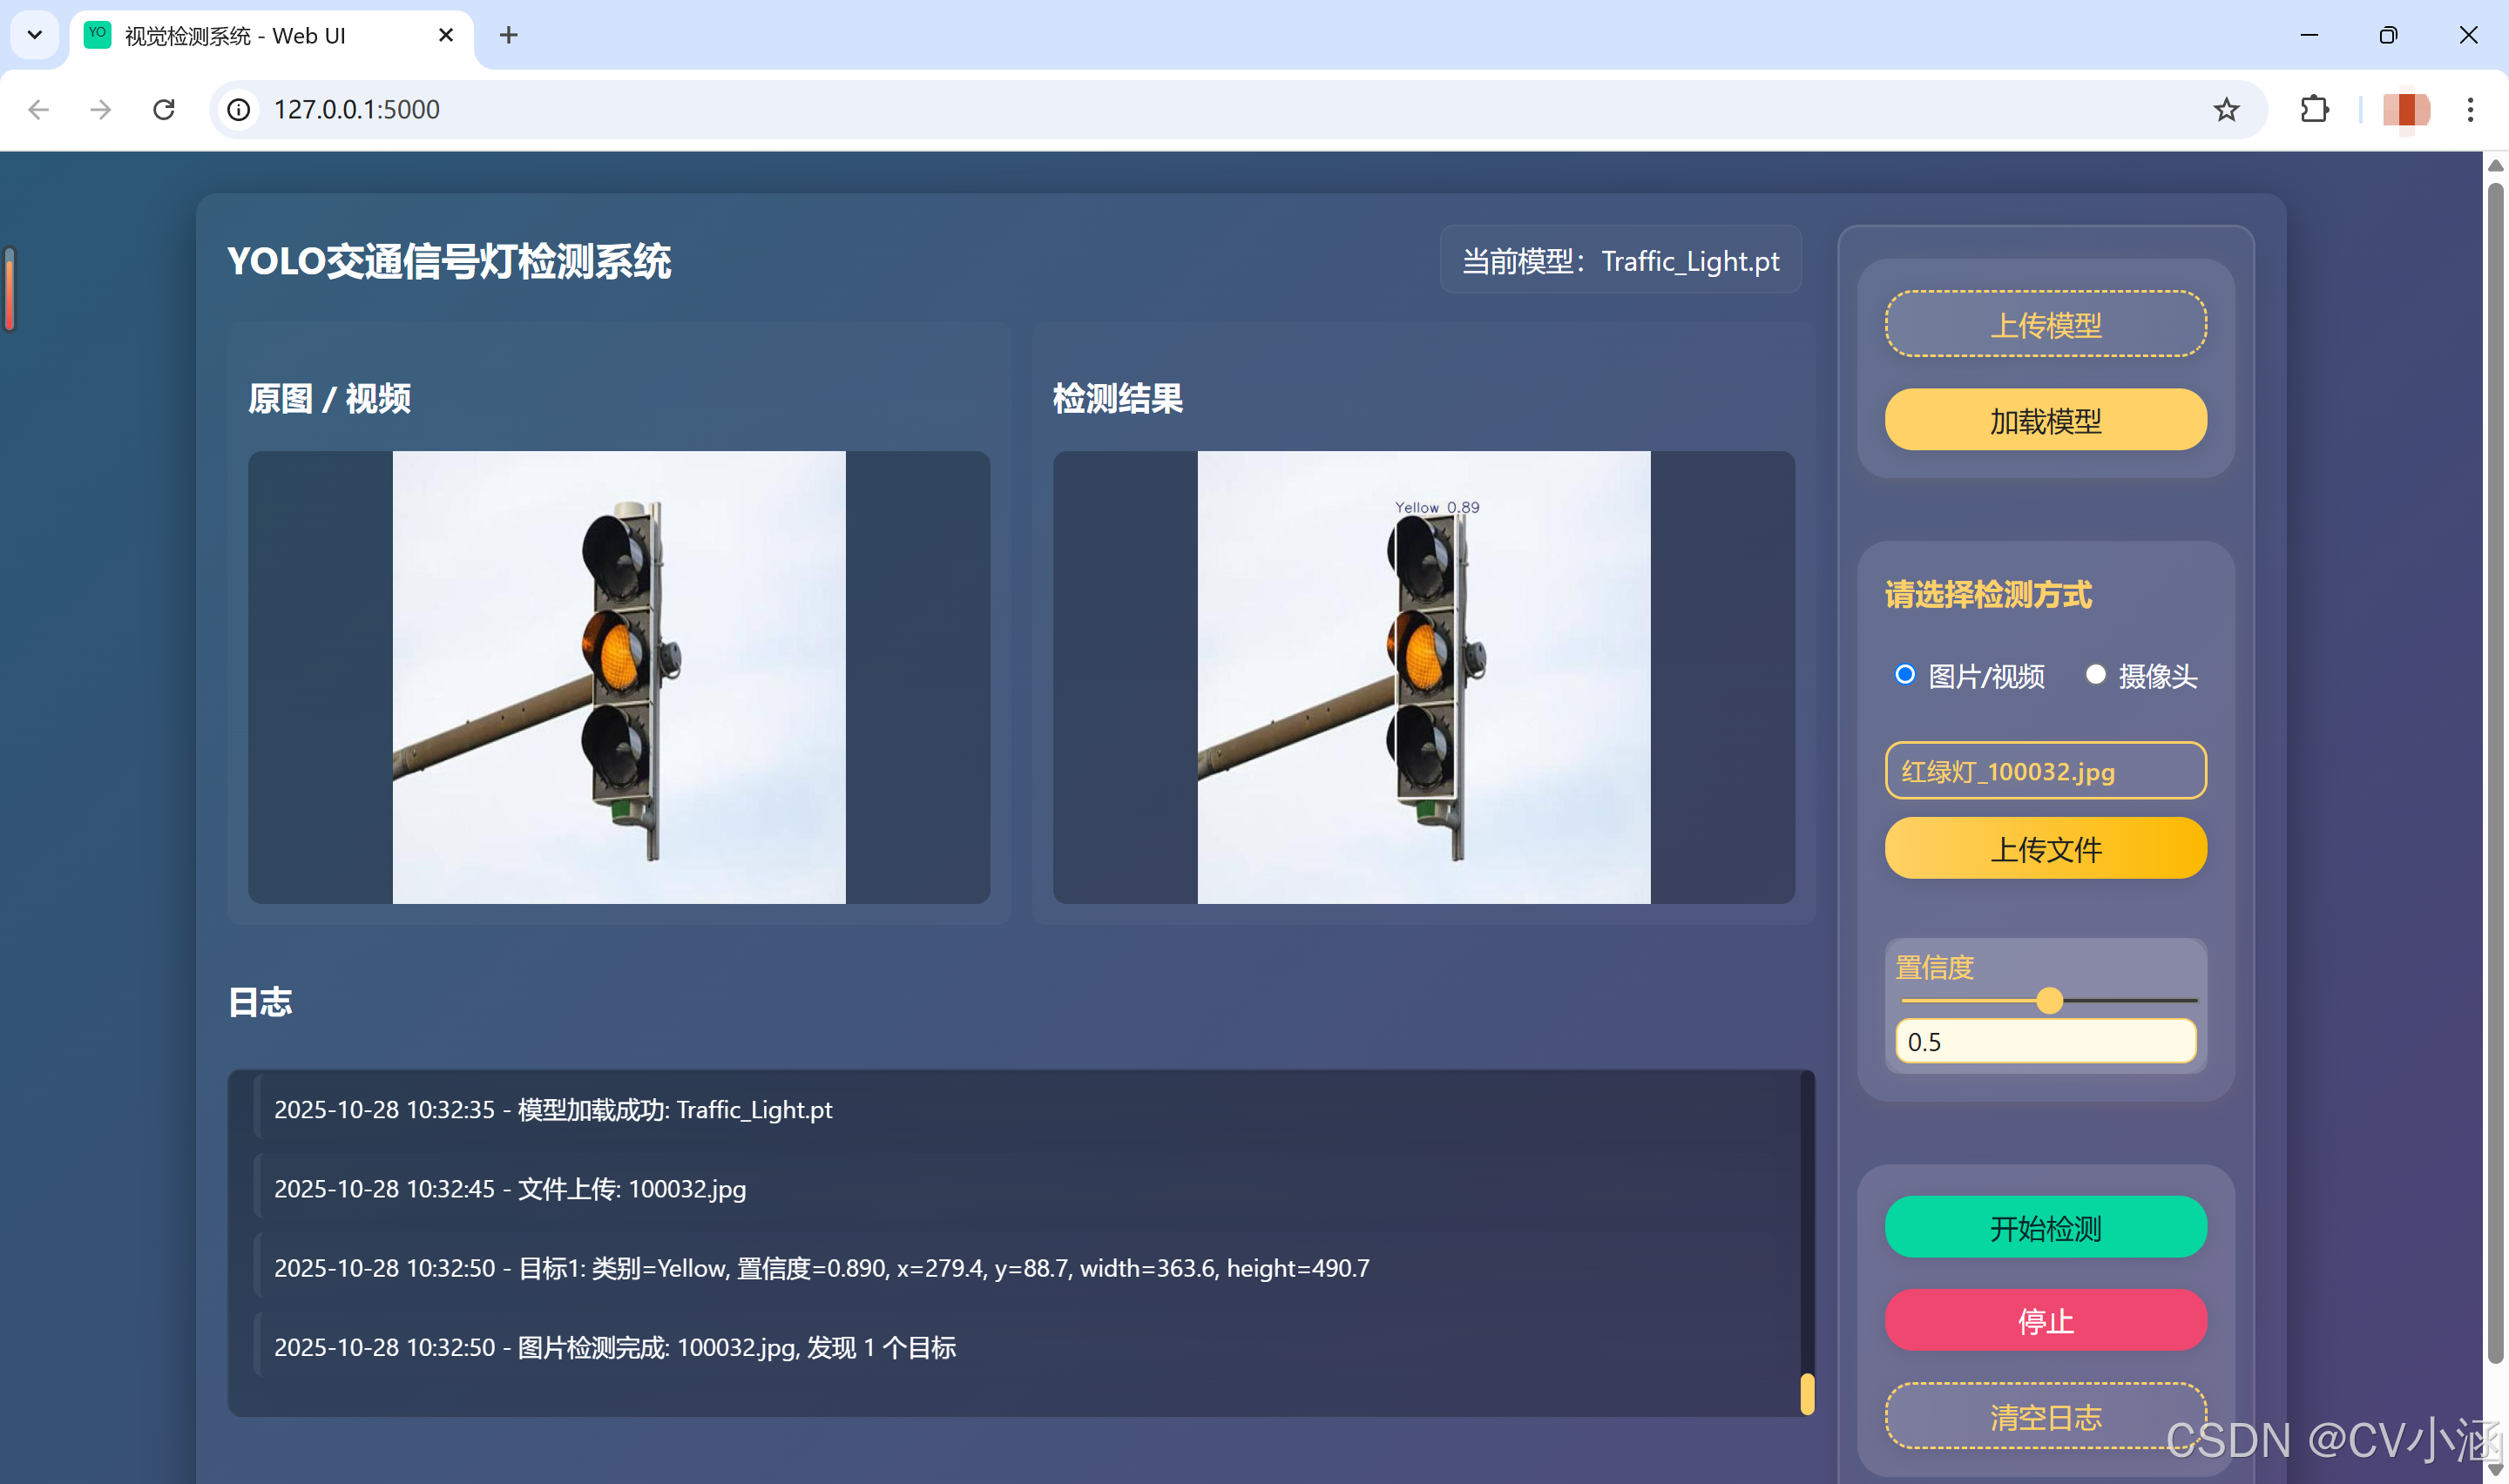Click the detection result image thumbnail
Viewport: 2509px width, 1484px height.
click(1423, 677)
